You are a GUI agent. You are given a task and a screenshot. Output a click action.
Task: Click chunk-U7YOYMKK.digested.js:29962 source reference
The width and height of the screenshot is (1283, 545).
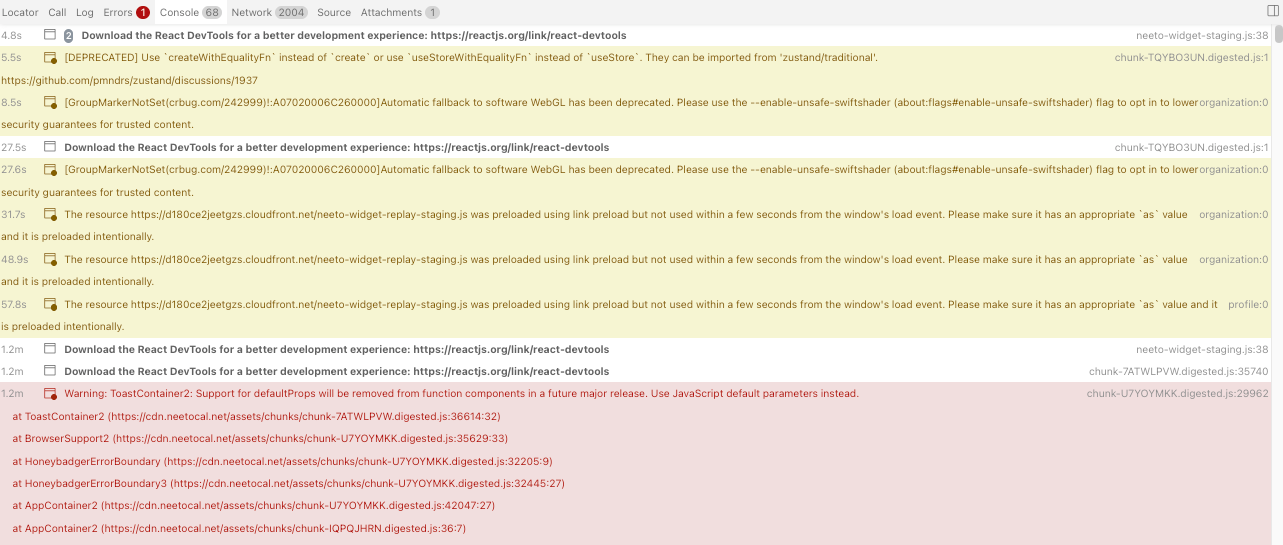tap(1177, 394)
